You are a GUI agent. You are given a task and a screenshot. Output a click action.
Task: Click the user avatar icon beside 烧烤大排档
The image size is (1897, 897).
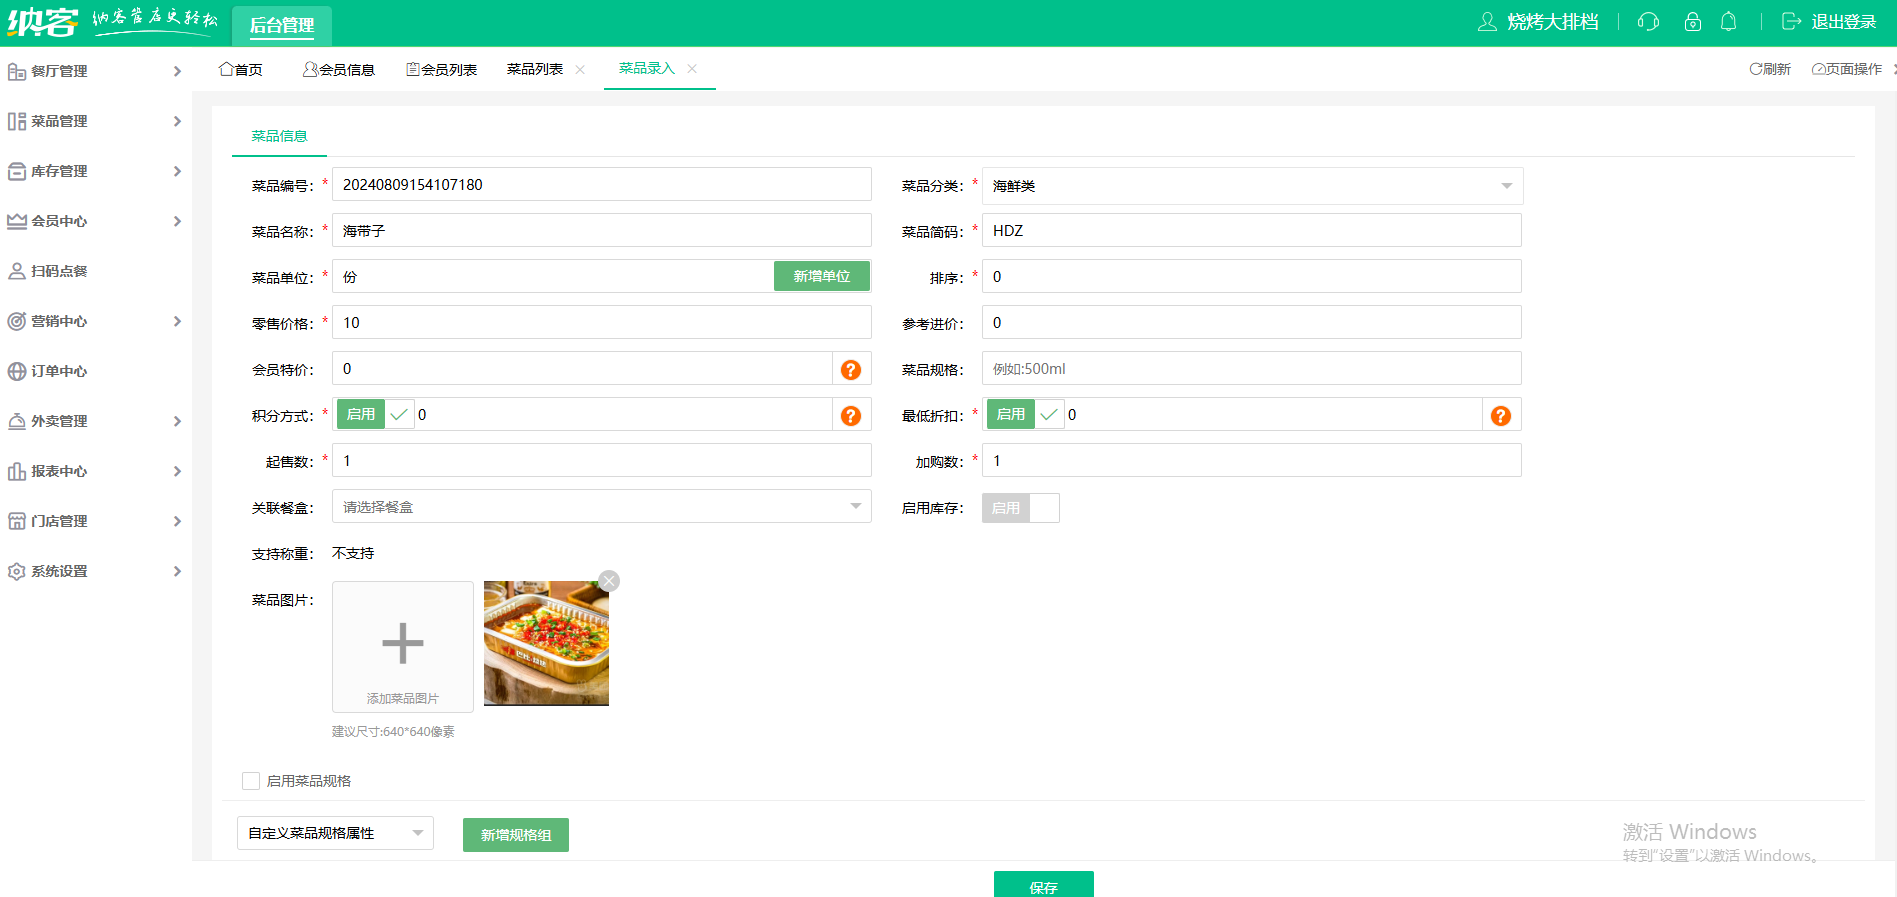coord(1487,22)
